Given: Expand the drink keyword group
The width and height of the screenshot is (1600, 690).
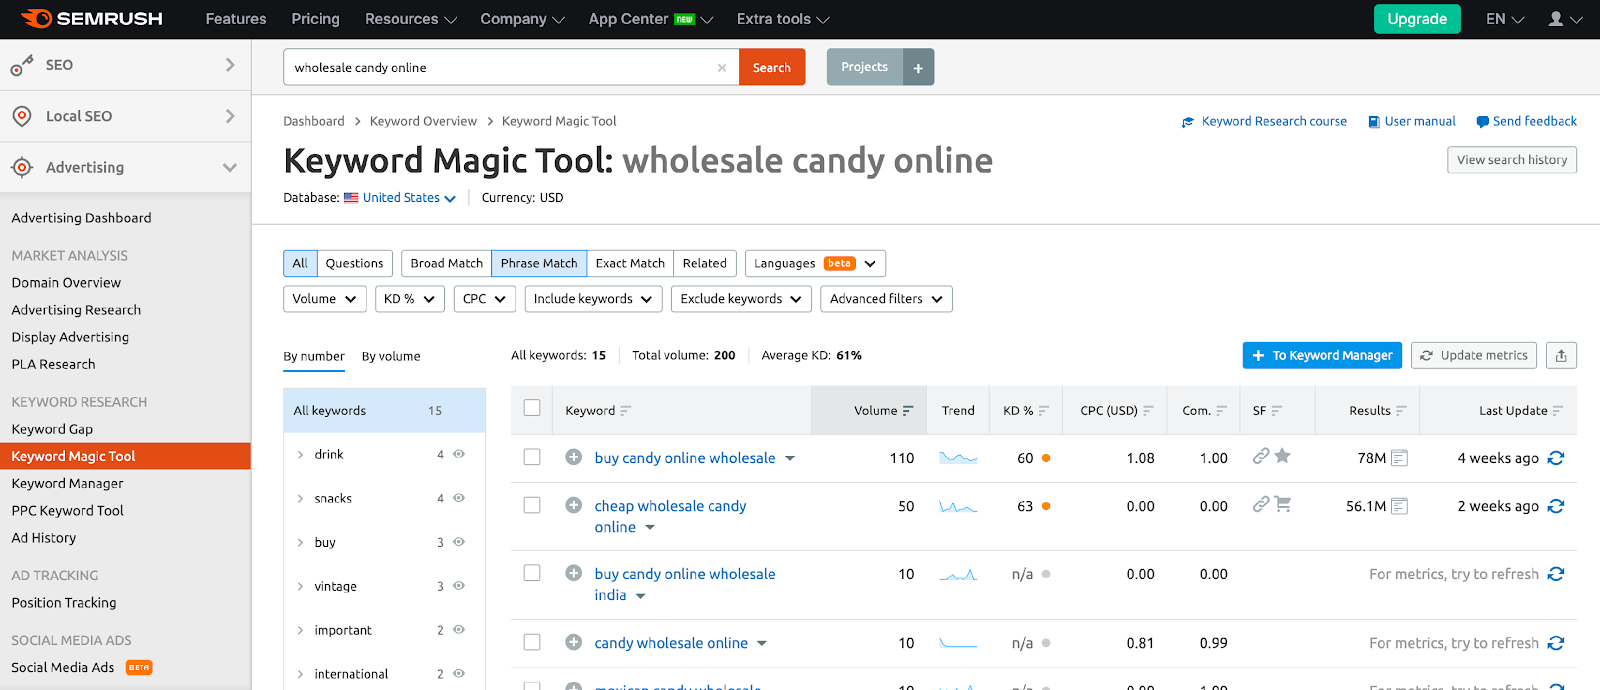Looking at the screenshot, I should 300,455.
